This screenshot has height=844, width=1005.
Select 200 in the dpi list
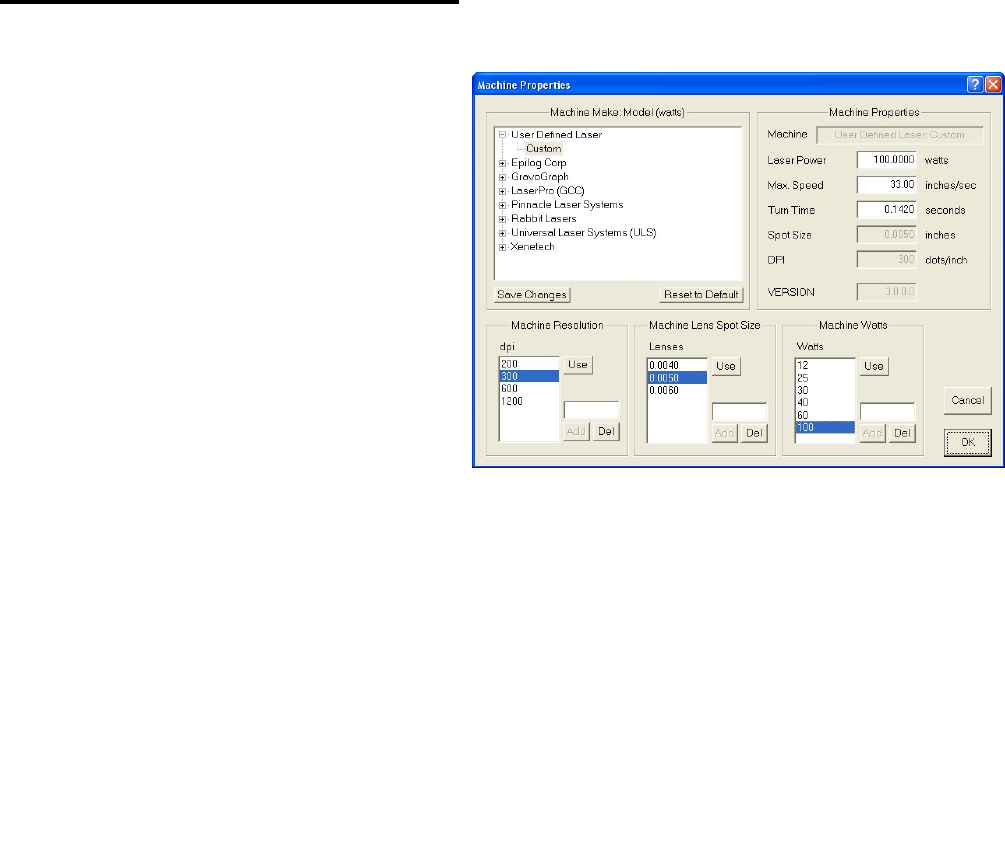(x=529, y=364)
